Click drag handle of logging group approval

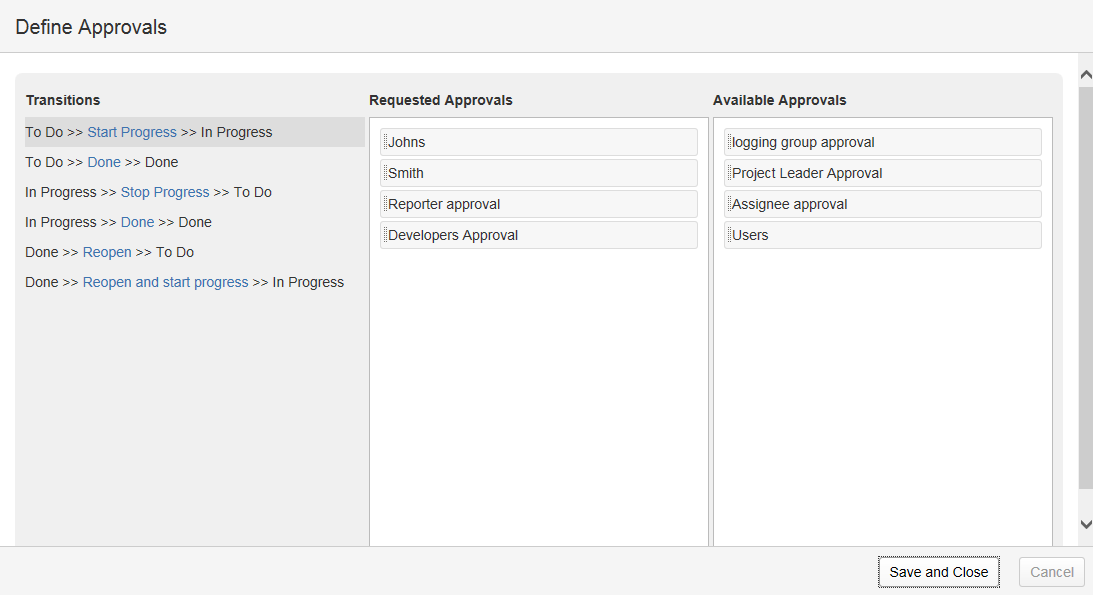coord(729,142)
